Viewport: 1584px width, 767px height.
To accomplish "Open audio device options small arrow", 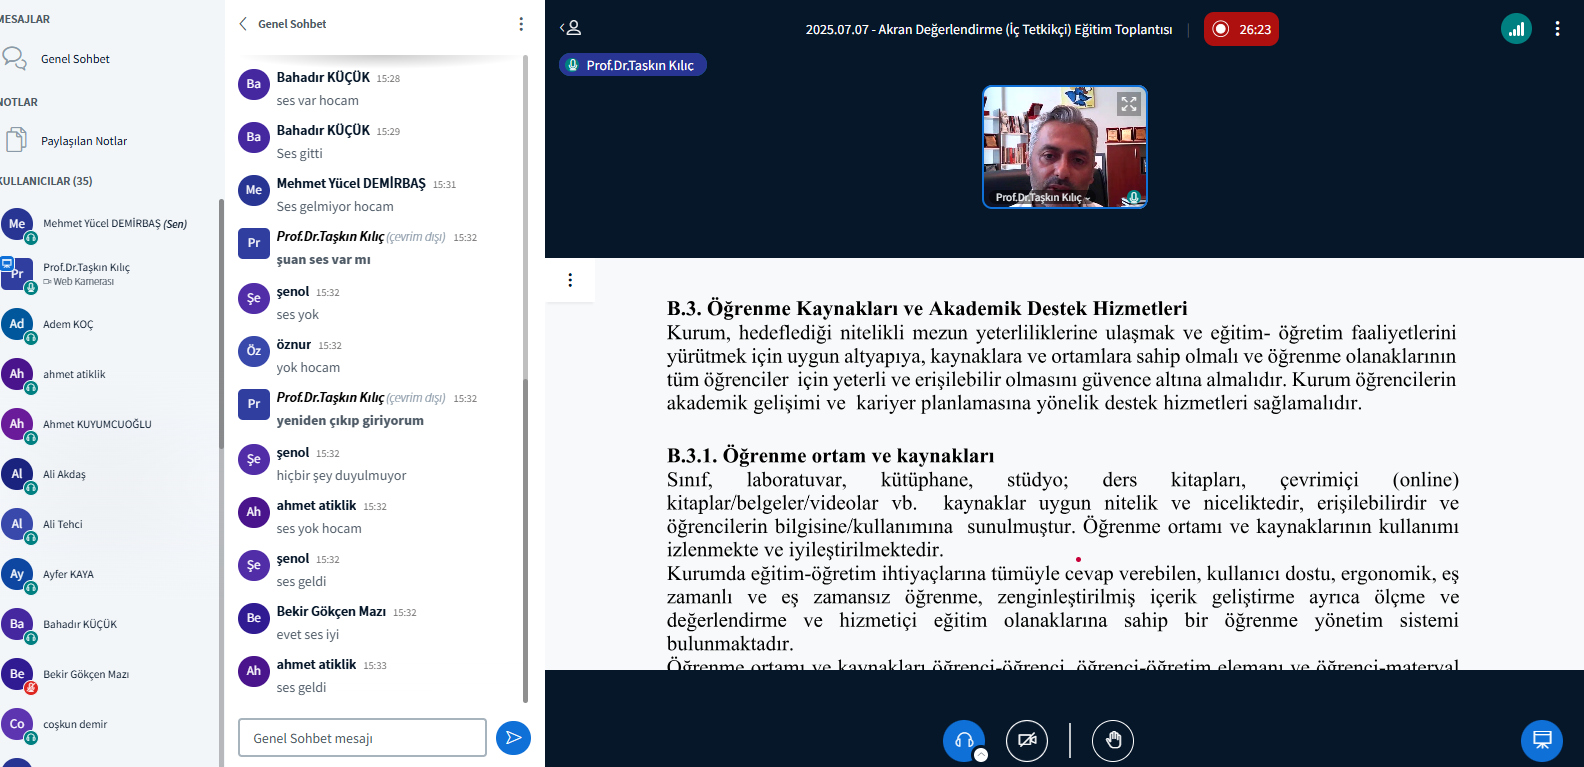I will 981,755.
